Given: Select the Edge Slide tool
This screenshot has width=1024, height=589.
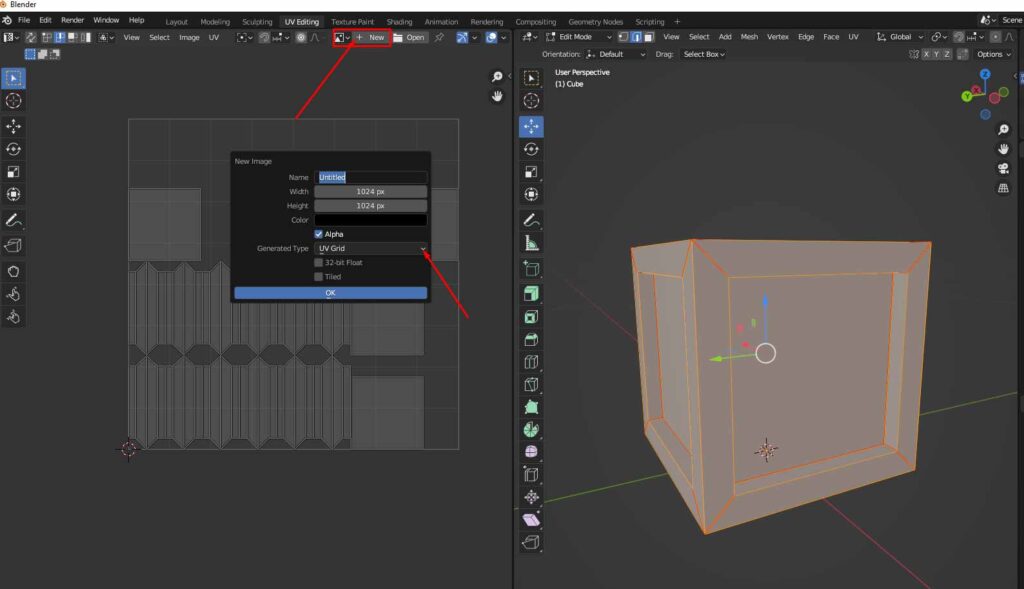Looking at the screenshot, I should [531, 475].
